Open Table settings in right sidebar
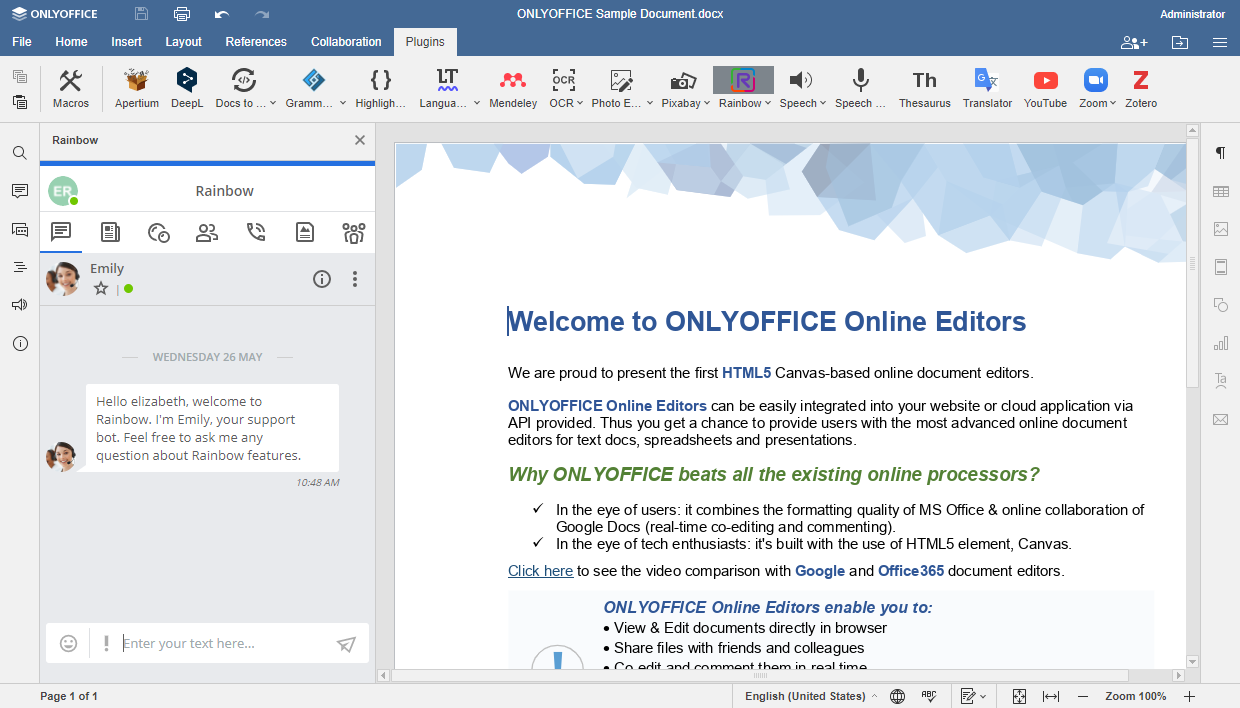This screenshot has width=1240, height=708. click(1220, 191)
